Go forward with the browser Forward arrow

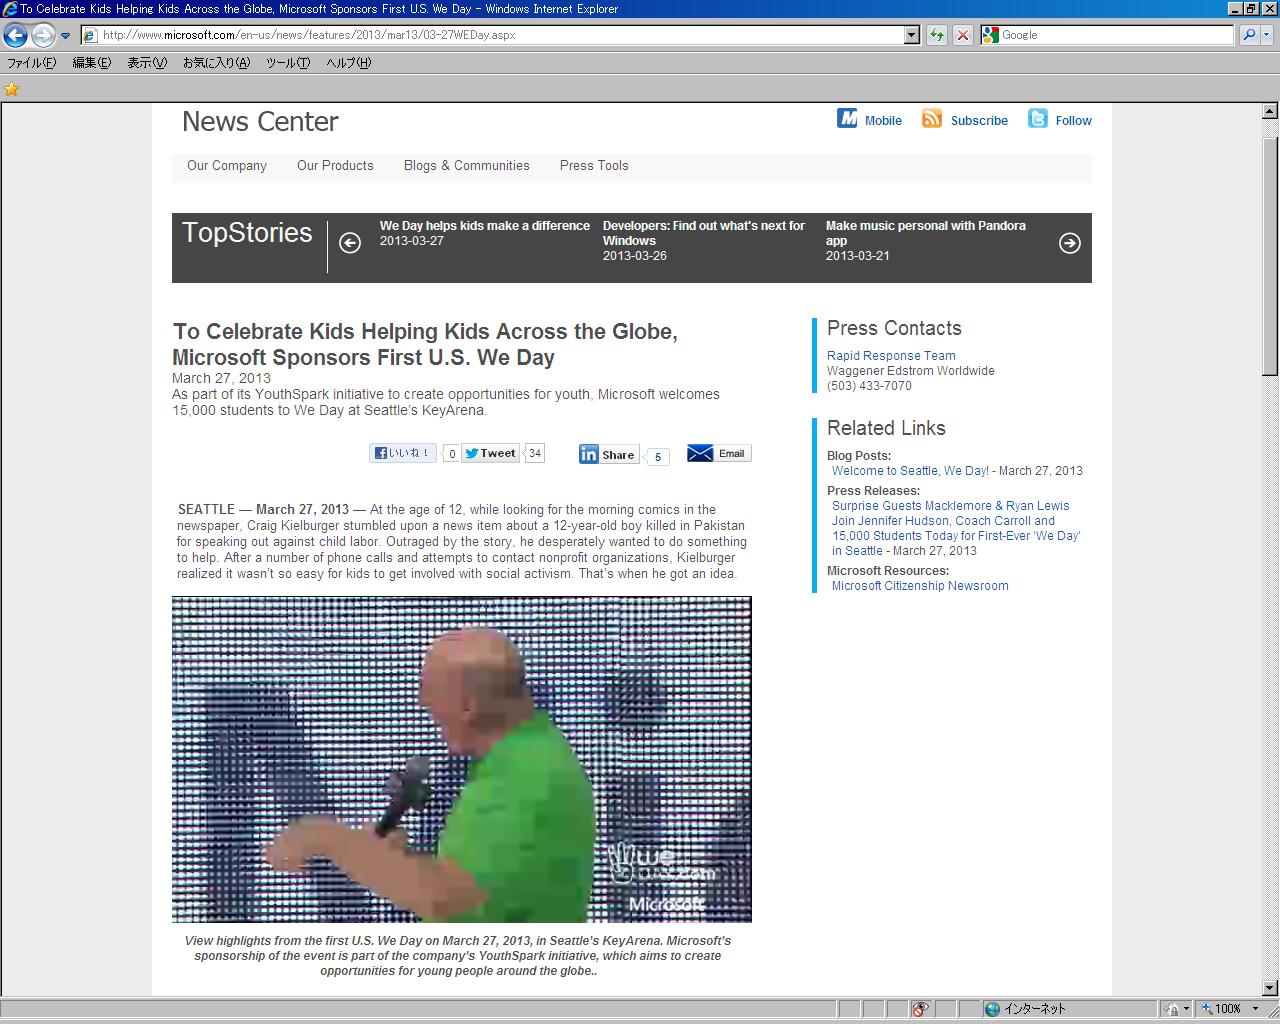pos(43,35)
